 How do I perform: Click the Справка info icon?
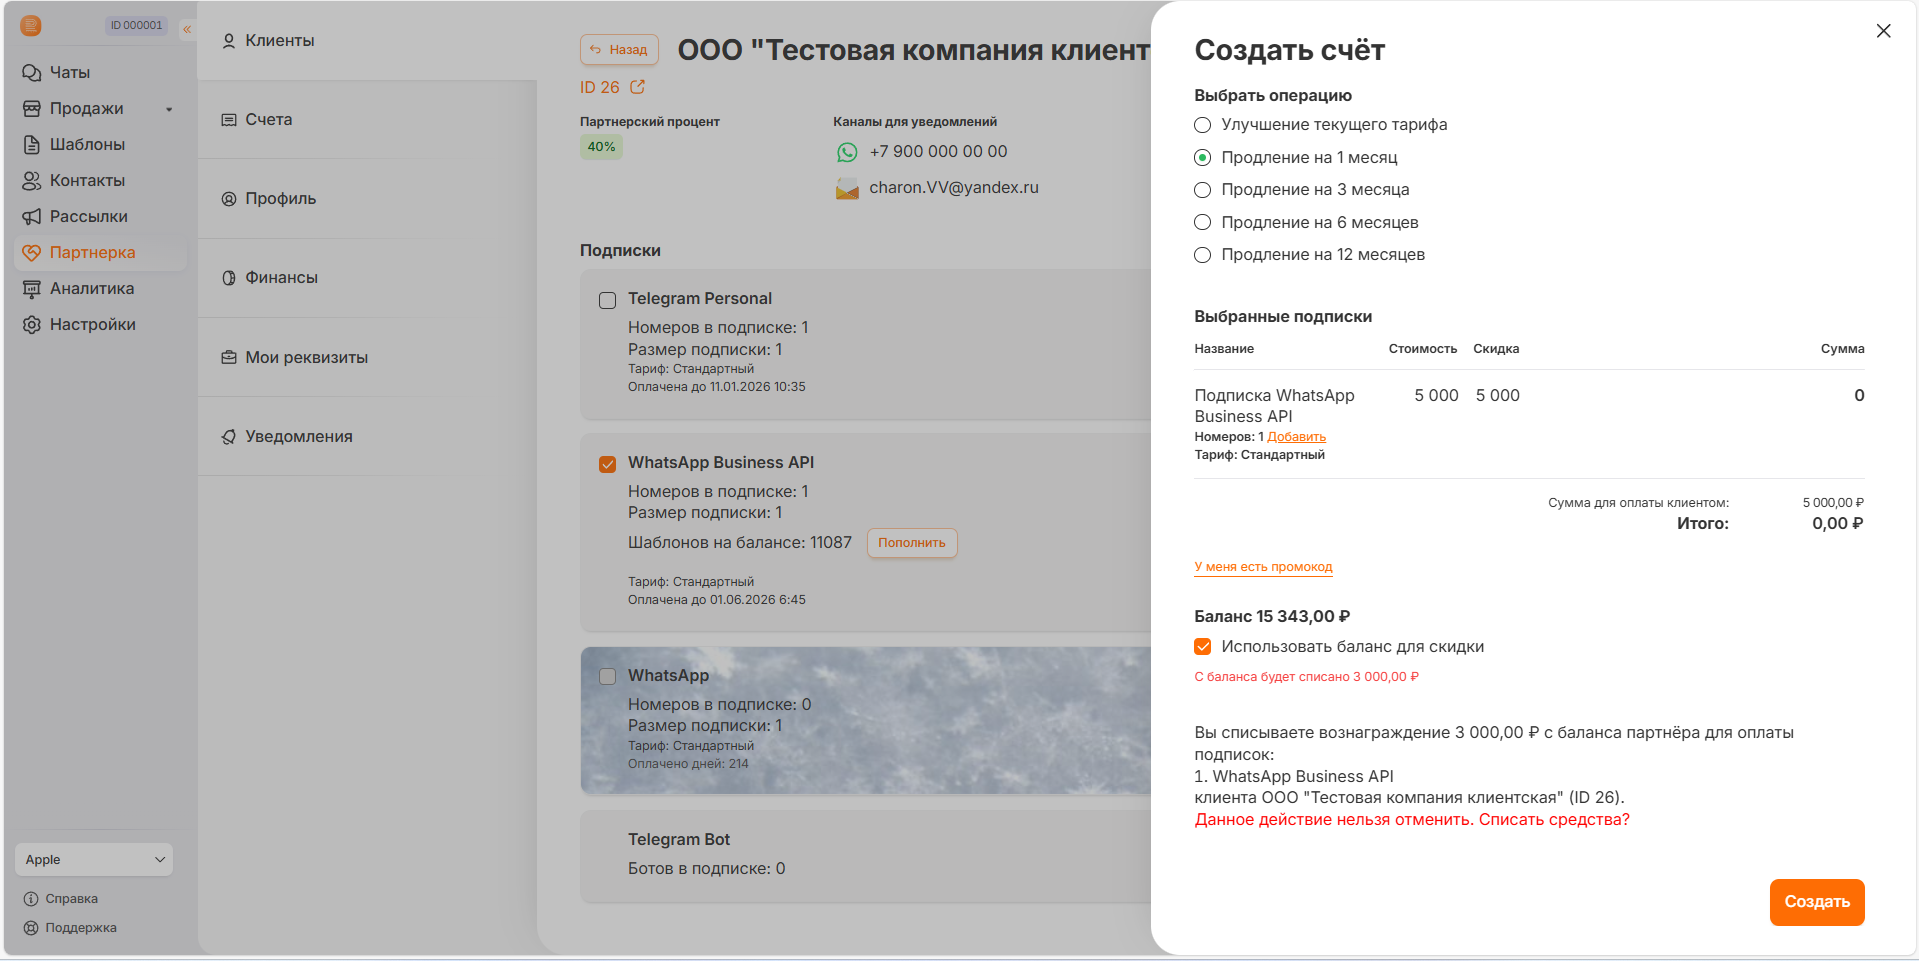31,899
